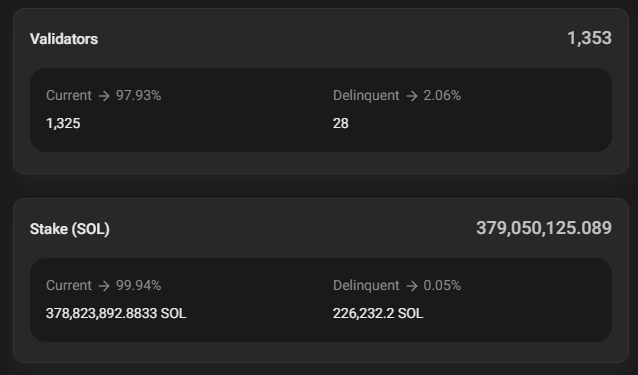Select the 97.93% current validators percentage
The height and width of the screenshot is (375, 638).
[x=139, y=96]
